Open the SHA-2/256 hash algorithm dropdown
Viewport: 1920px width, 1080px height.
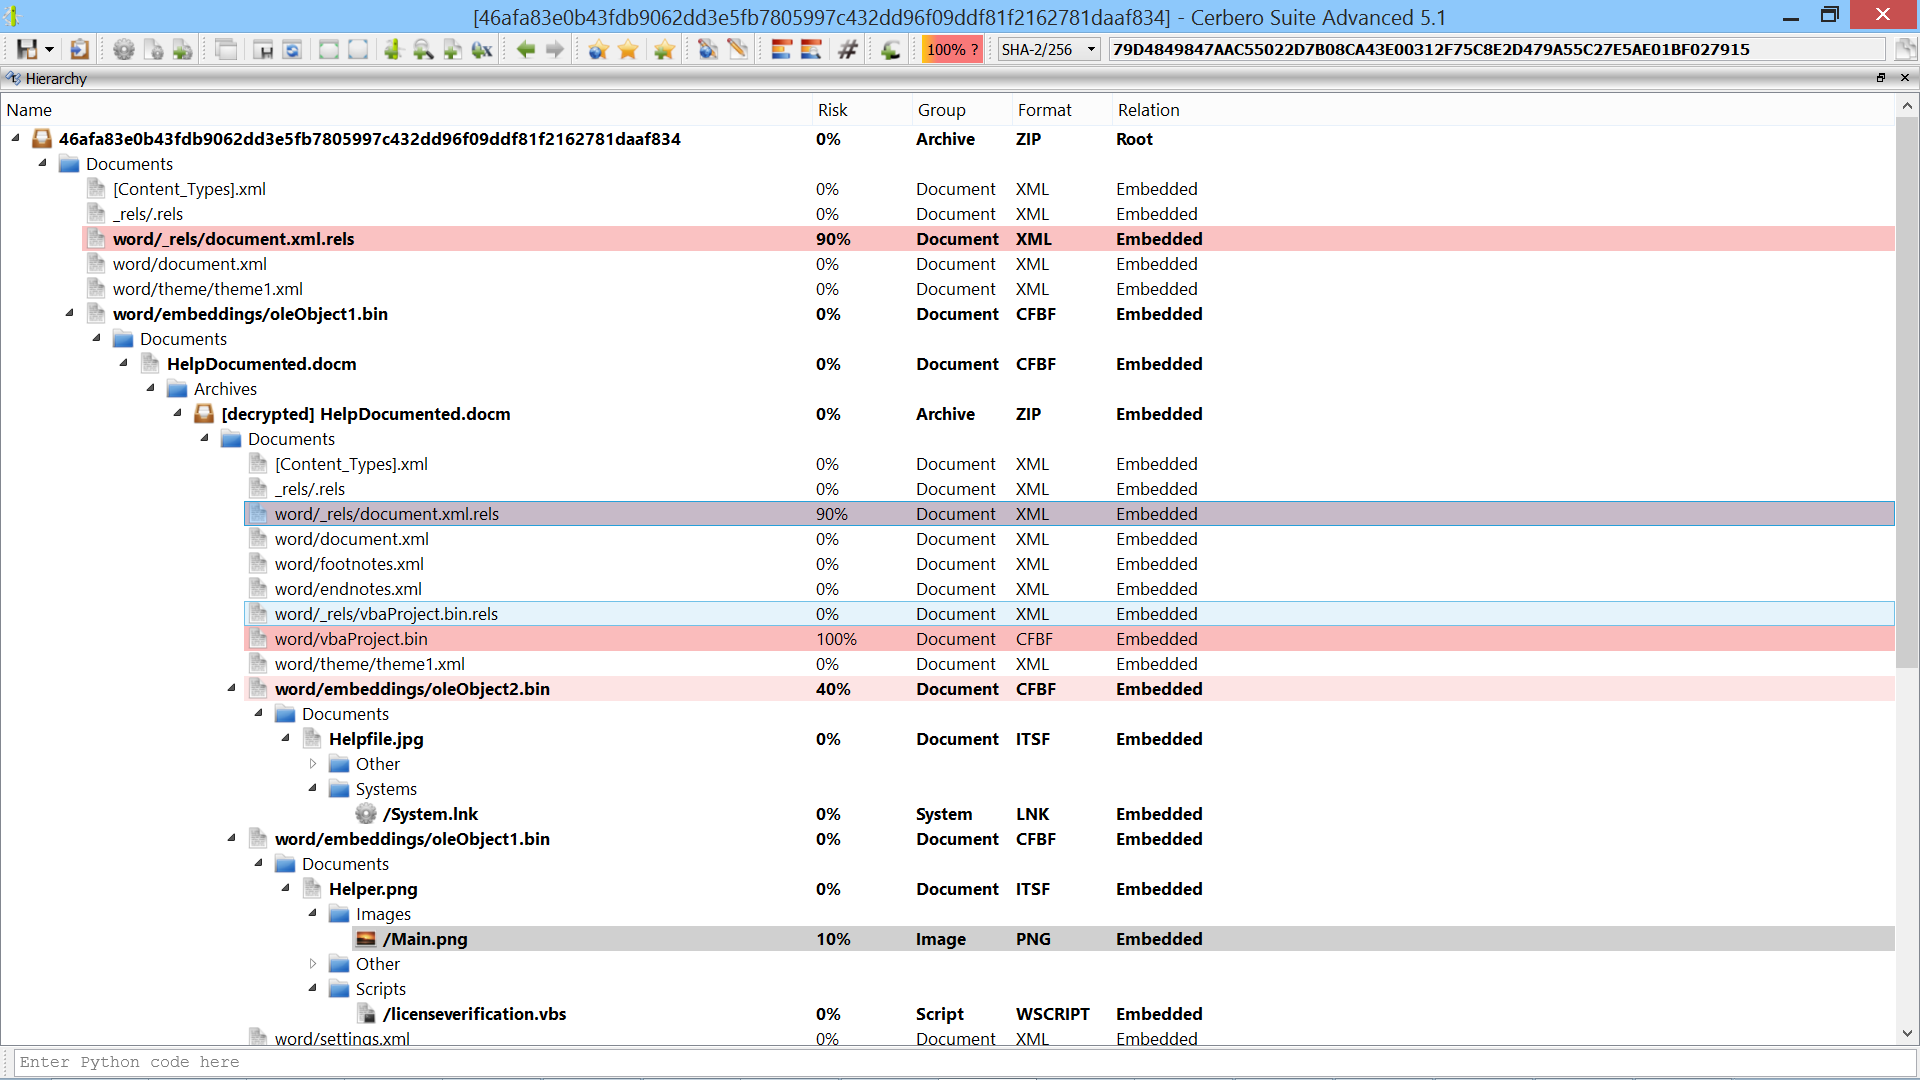click(x=1049, y=49)
